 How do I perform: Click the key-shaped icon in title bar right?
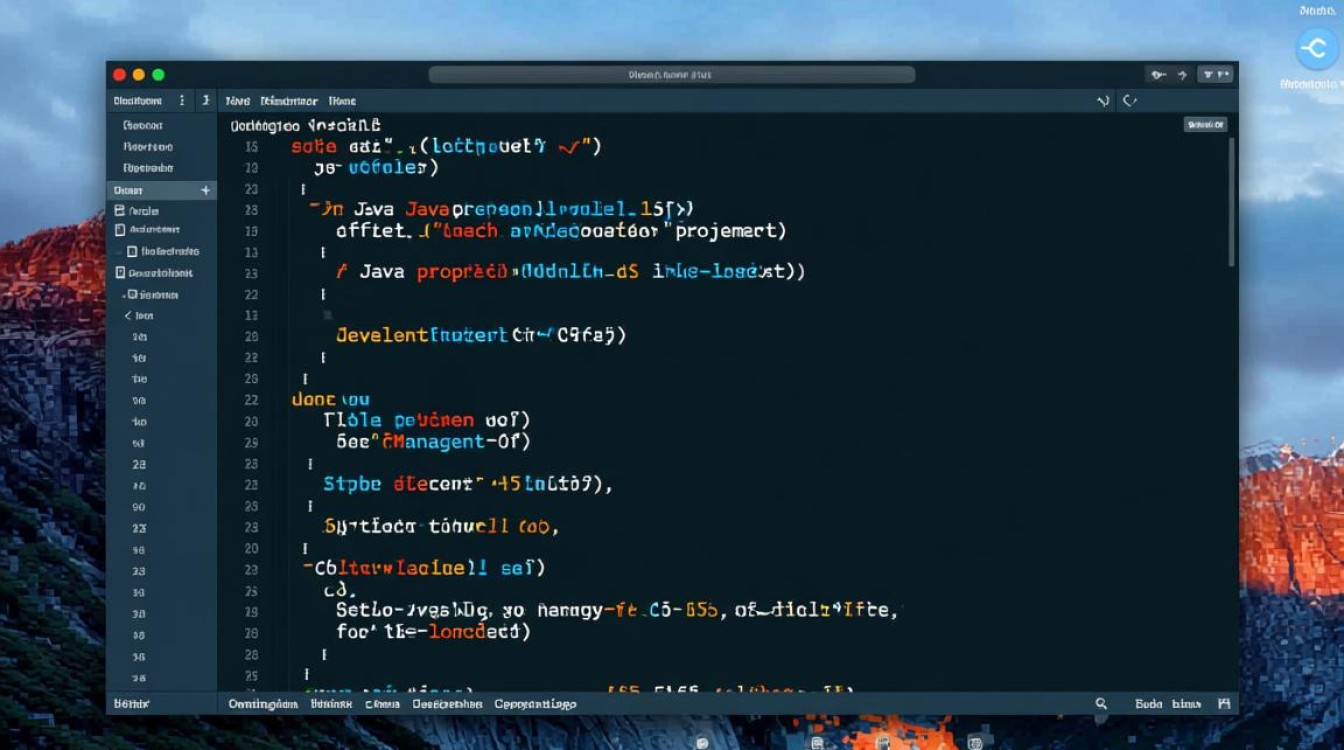1158,74
